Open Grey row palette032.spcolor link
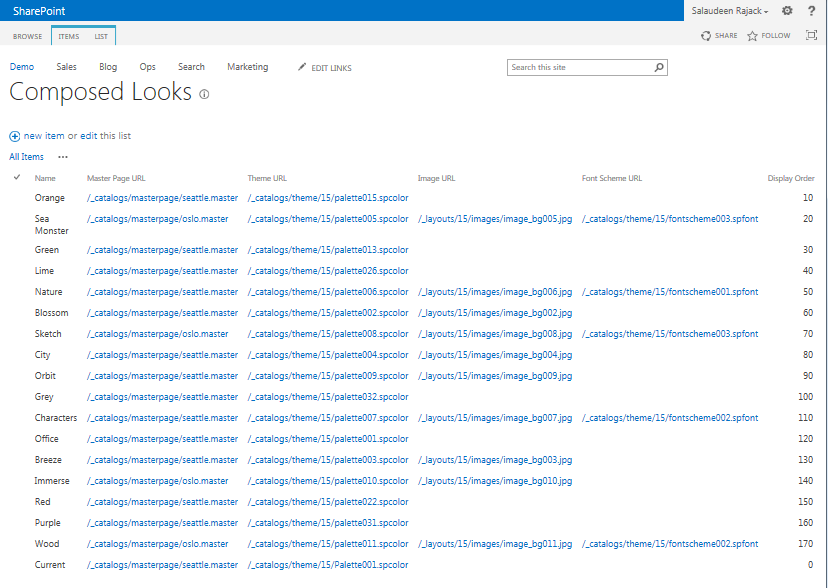This screenshot has height=588, width=828. pos(328,397)
